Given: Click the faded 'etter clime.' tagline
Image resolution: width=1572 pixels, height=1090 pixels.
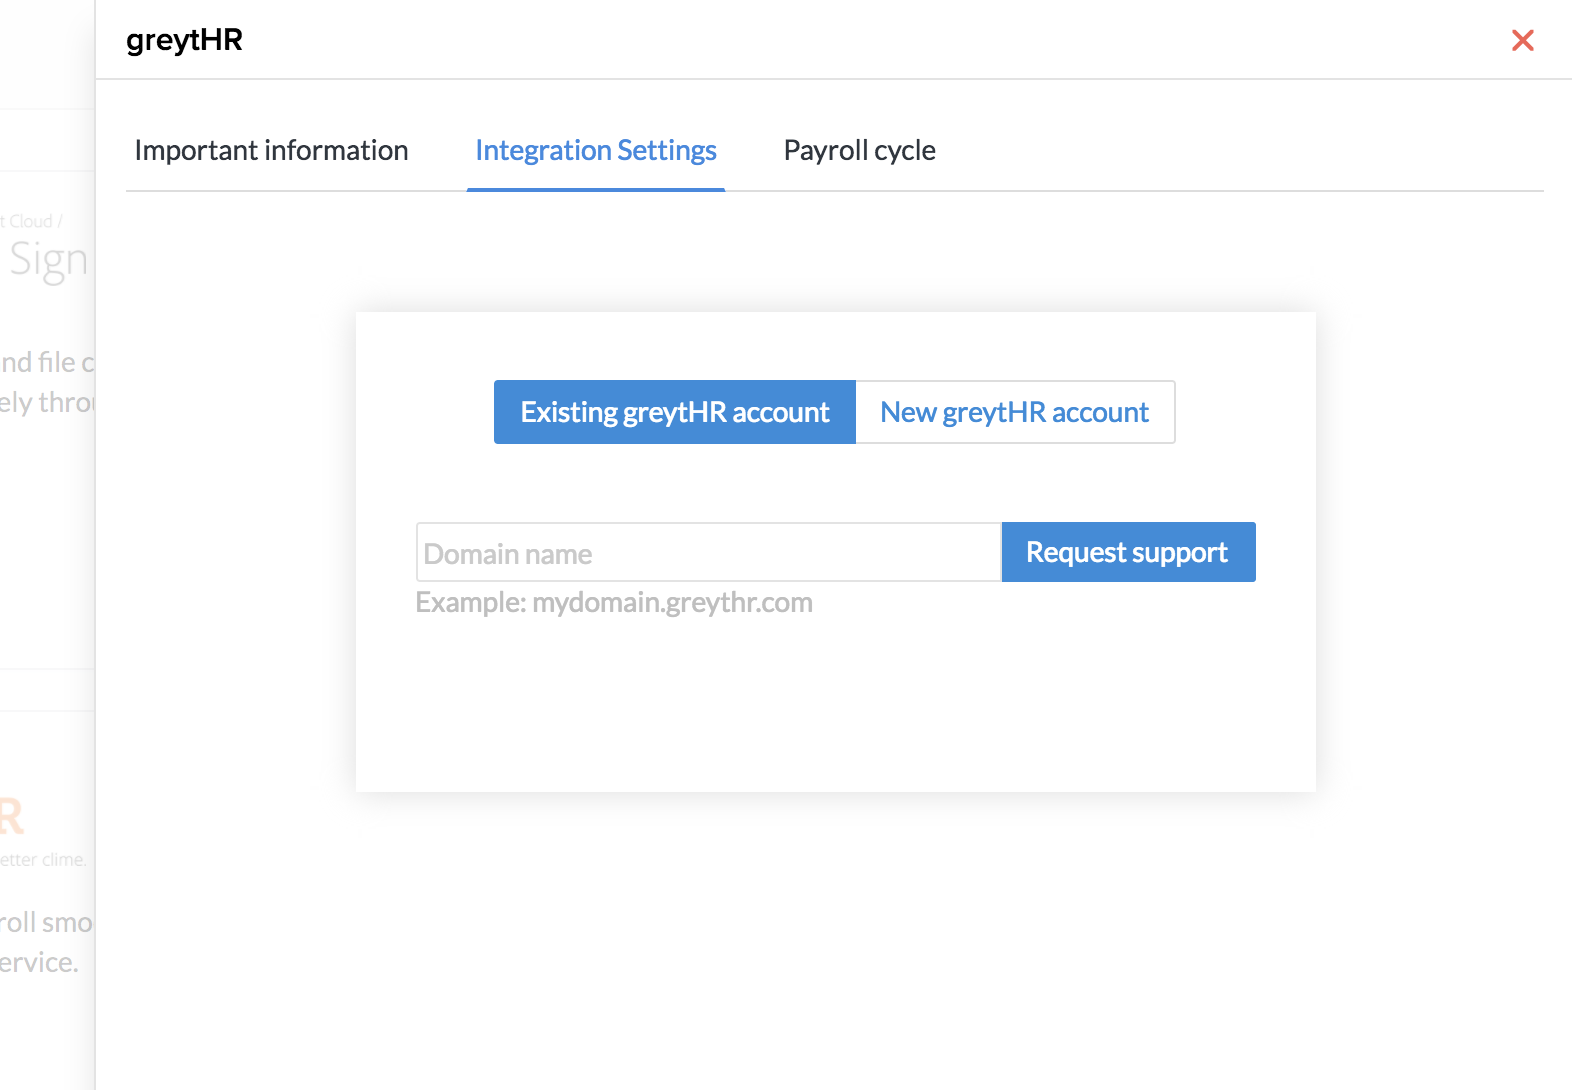Looking at the screenshot, I should coord(43,860).
